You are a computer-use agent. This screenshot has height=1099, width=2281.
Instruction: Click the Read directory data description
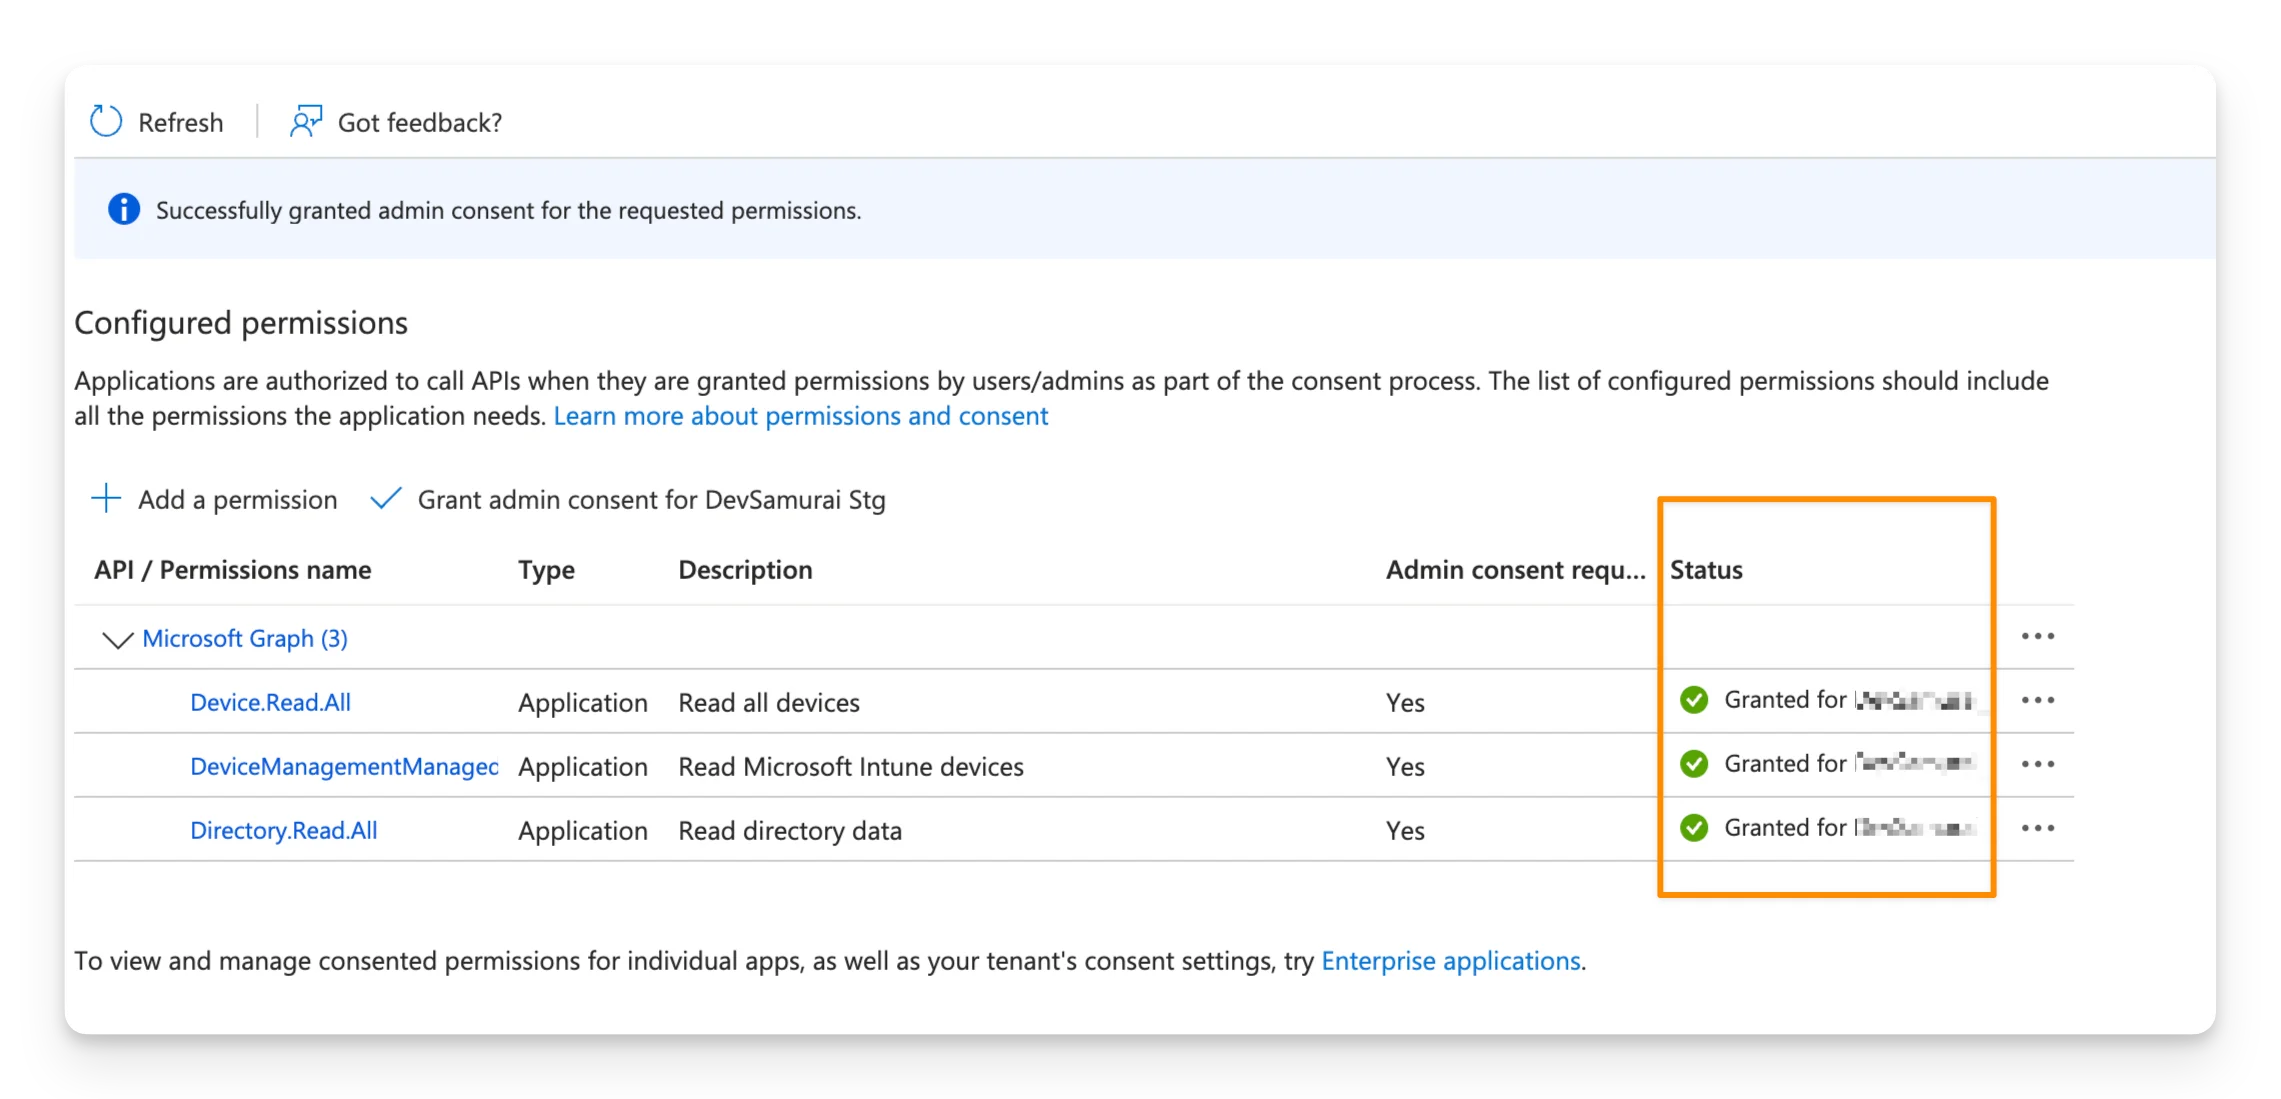pos(790,830)
